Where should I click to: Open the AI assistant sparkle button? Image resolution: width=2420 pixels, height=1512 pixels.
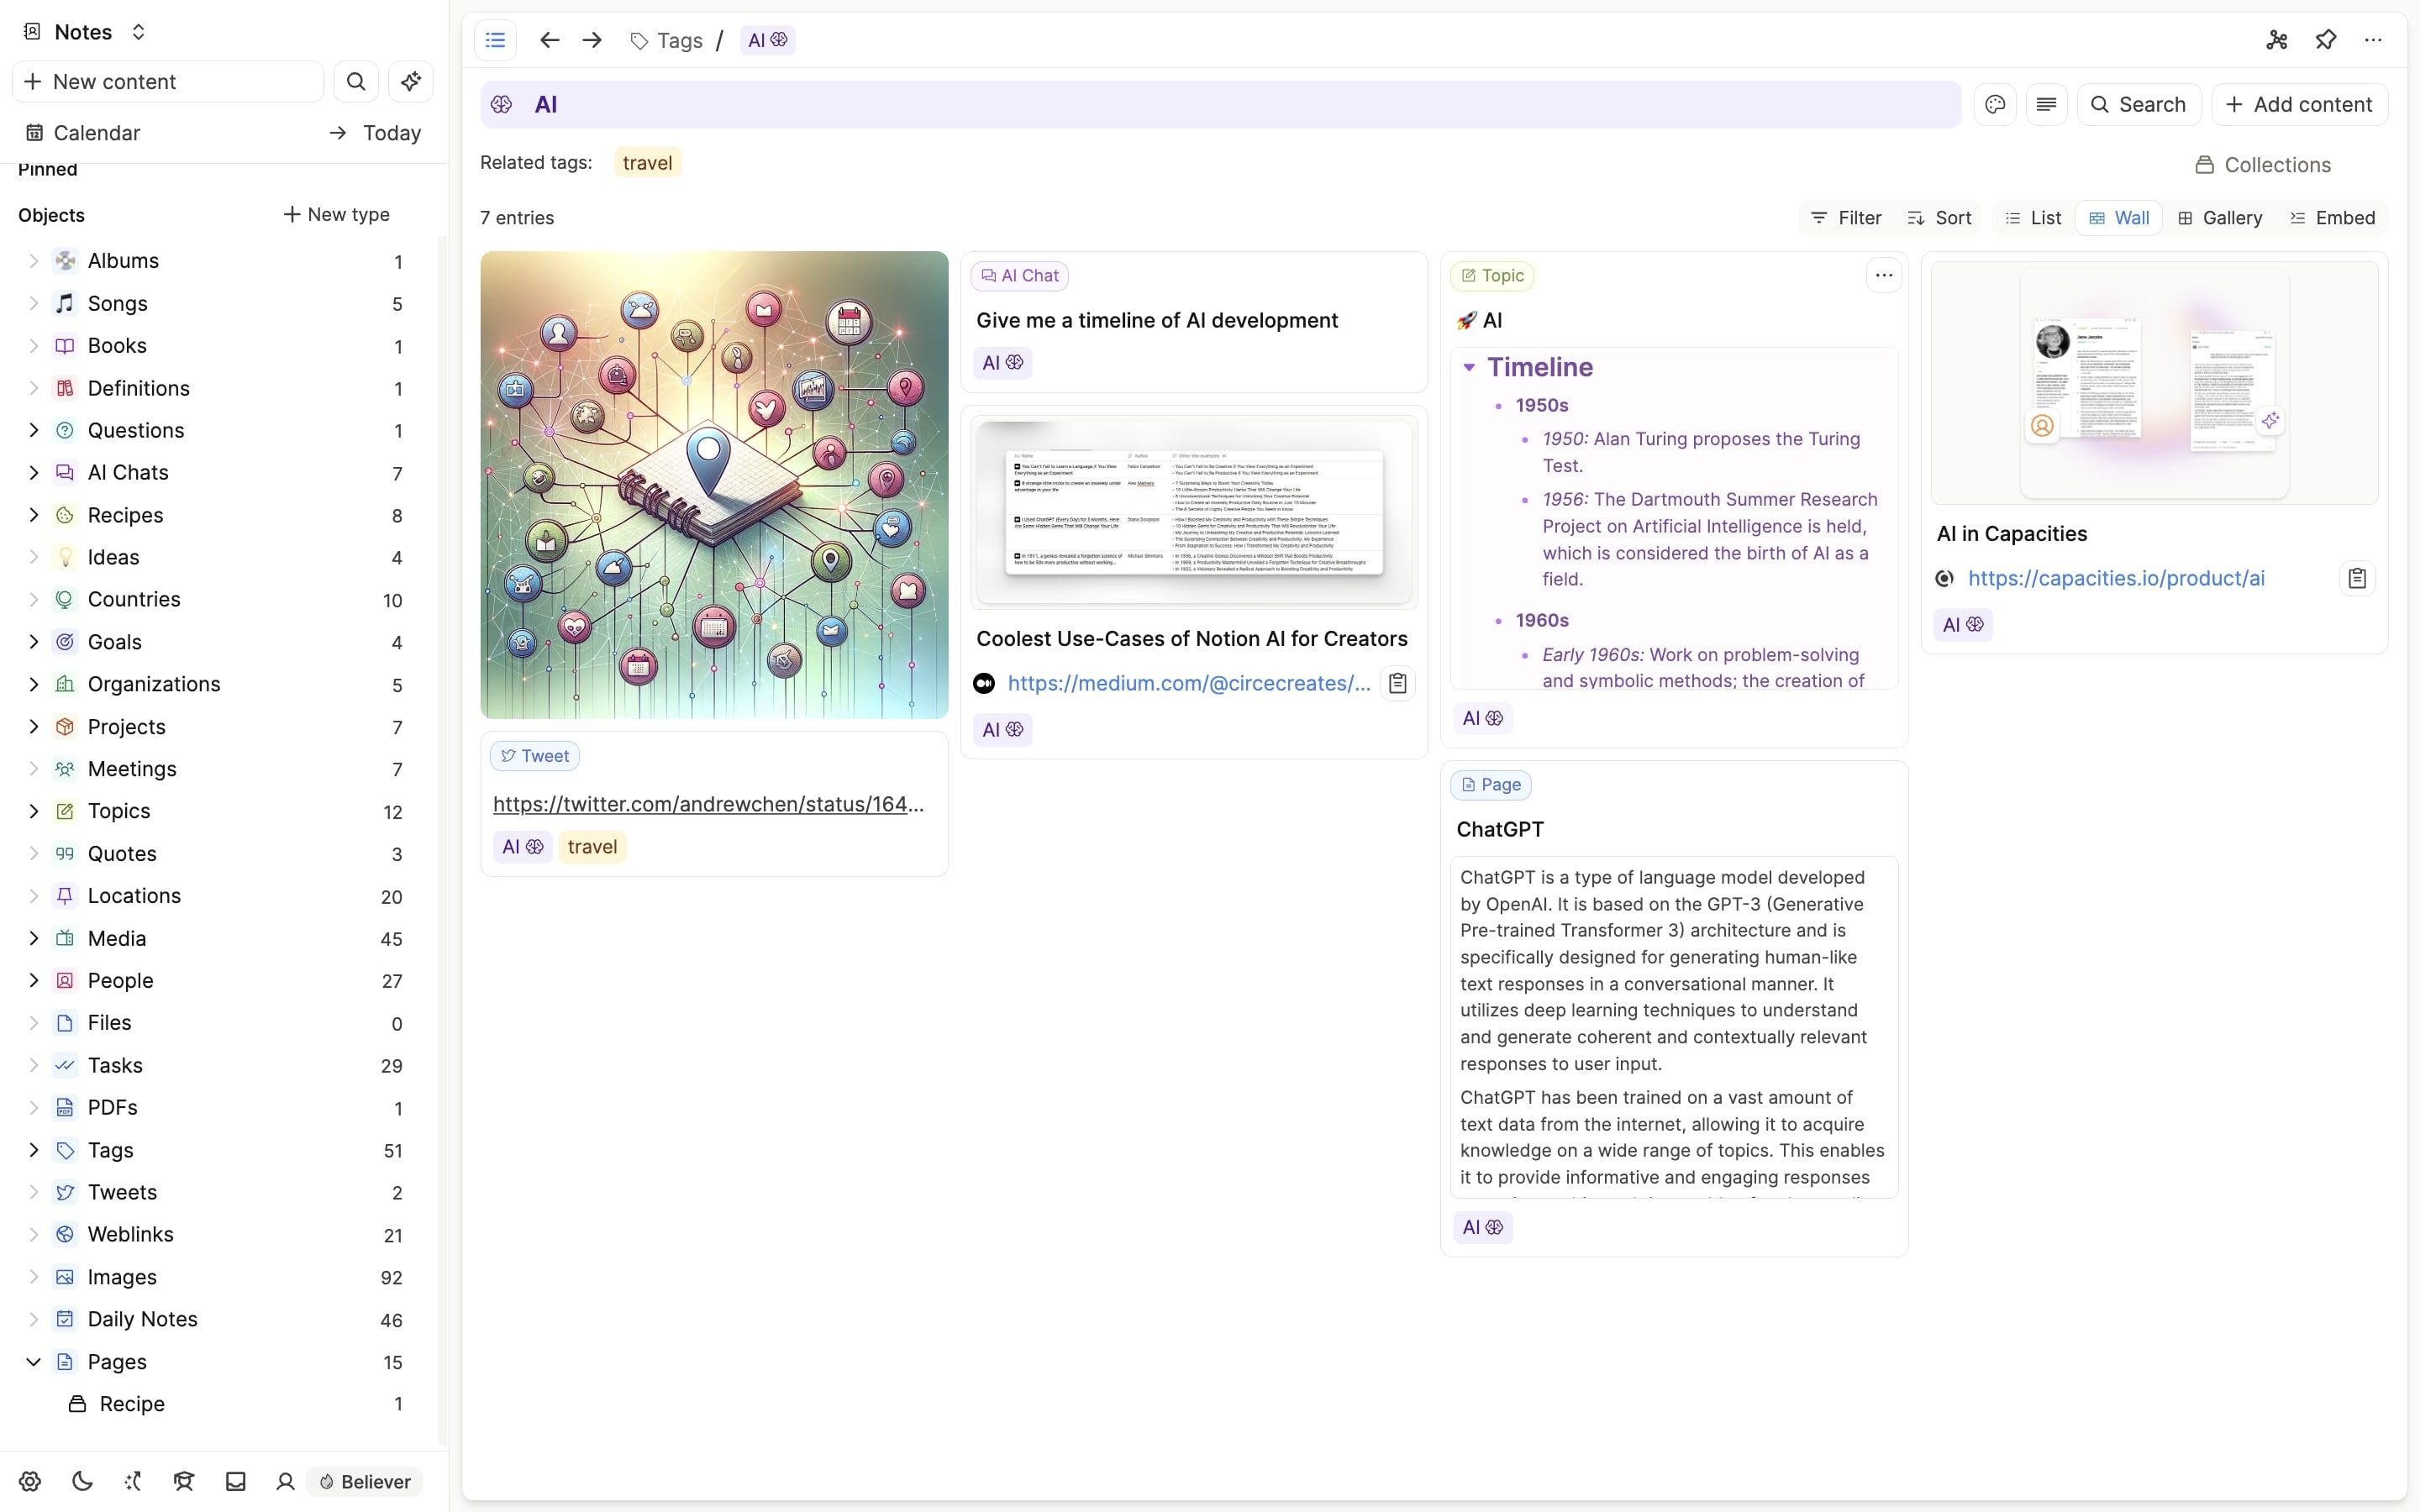coord(410,82)
